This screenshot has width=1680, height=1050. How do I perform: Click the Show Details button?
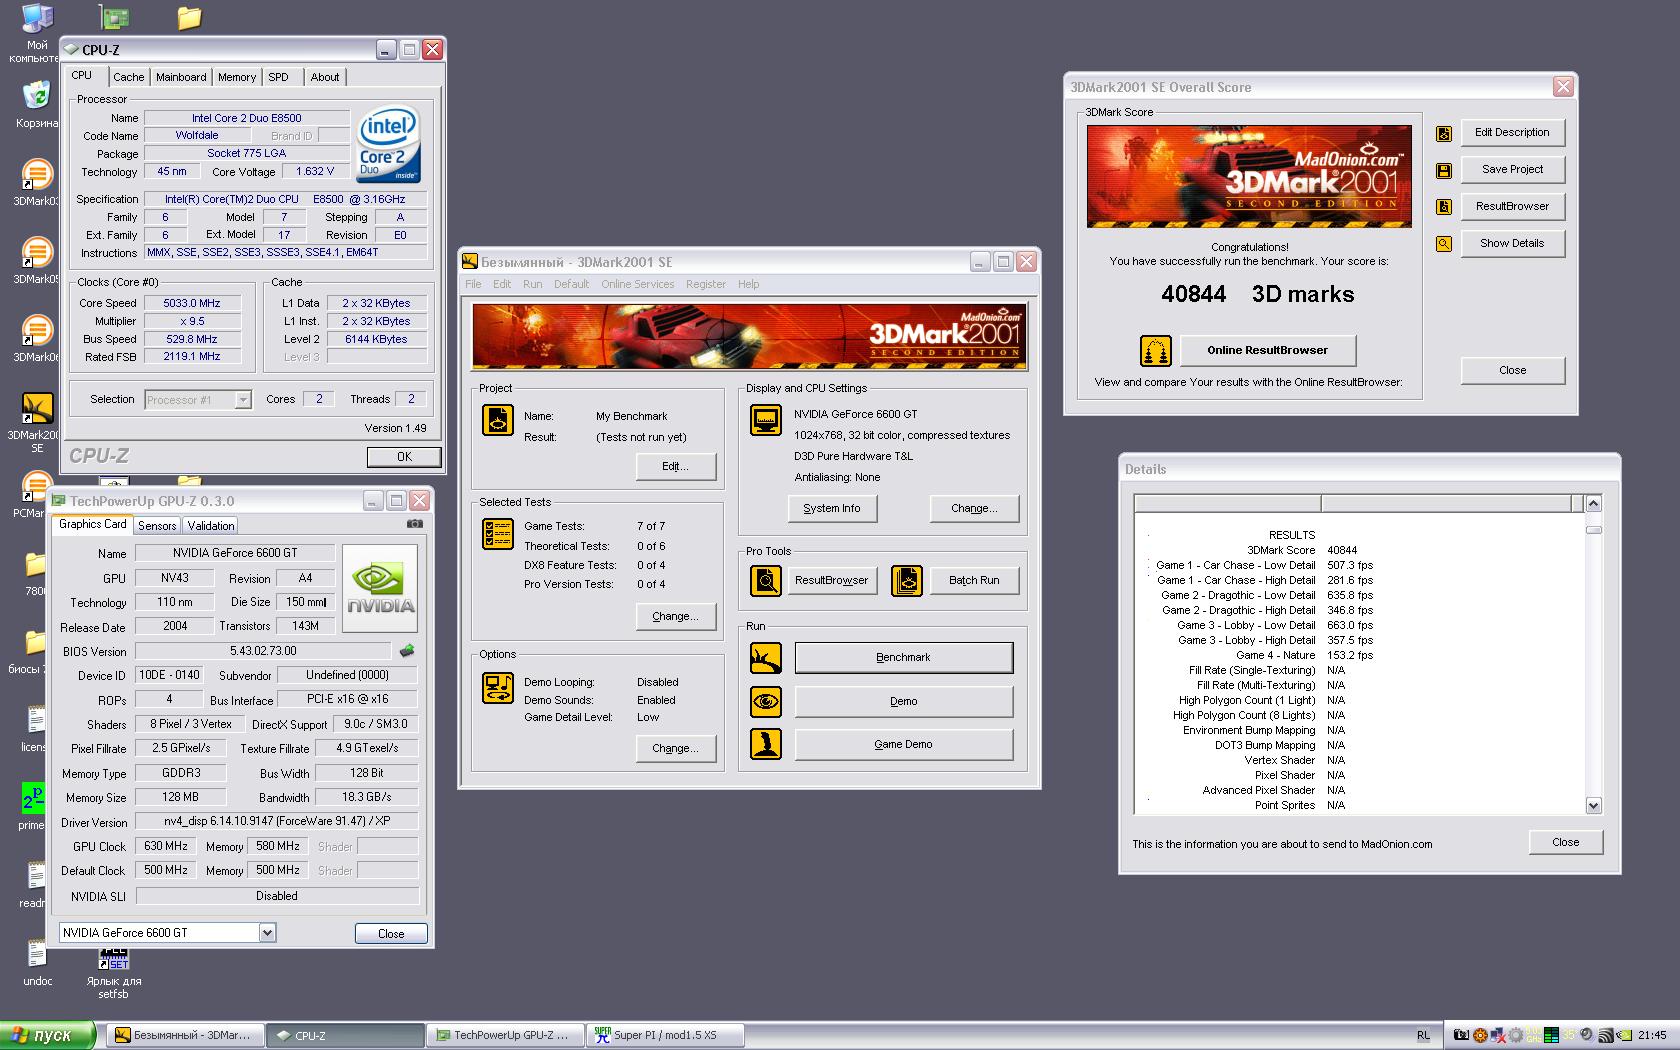pyautogui.click(x=1512, y=243)
